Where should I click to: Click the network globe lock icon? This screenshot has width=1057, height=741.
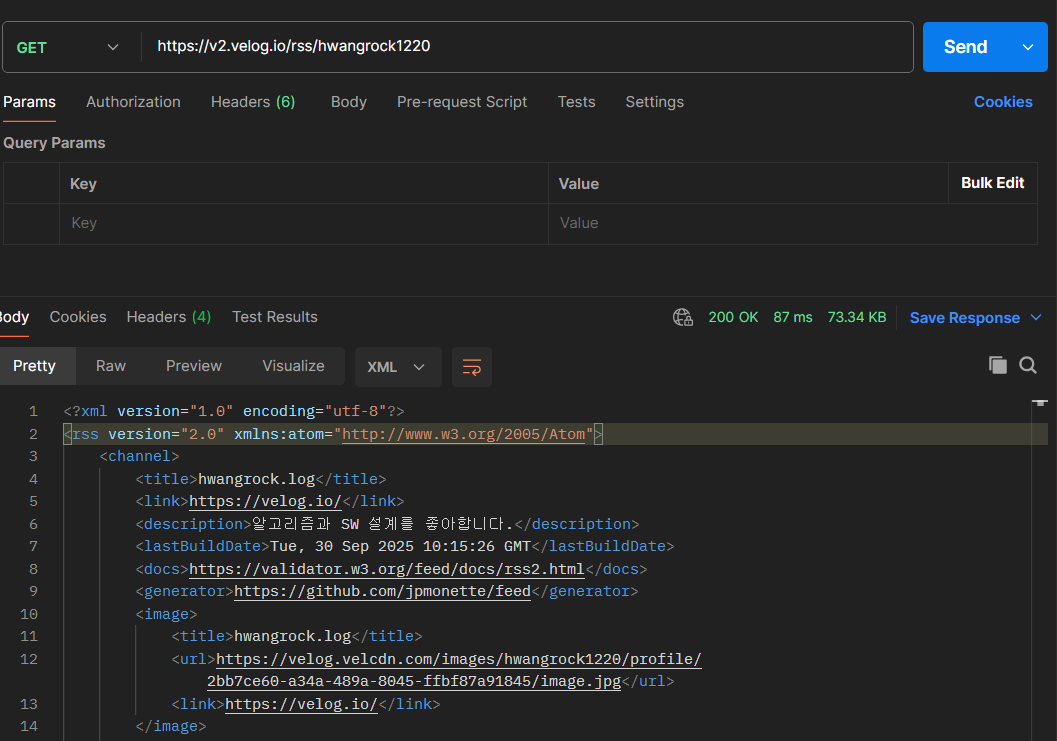click(x=683, y=317)
